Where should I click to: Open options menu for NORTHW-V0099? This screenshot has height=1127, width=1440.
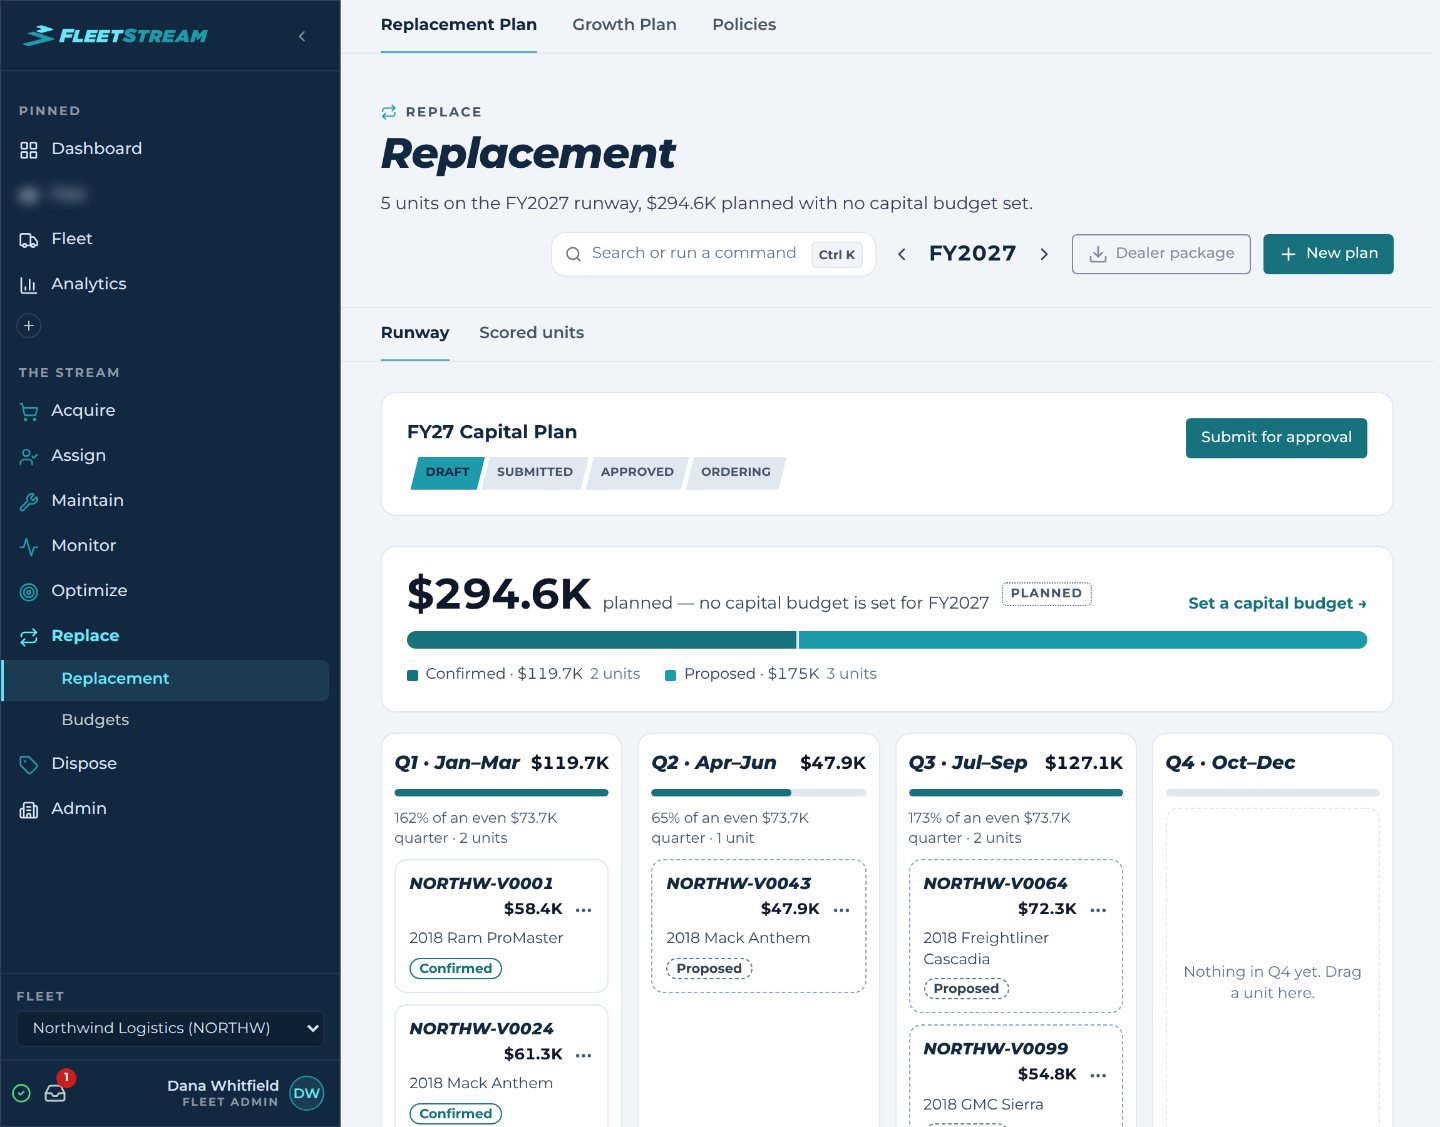1098,1075
